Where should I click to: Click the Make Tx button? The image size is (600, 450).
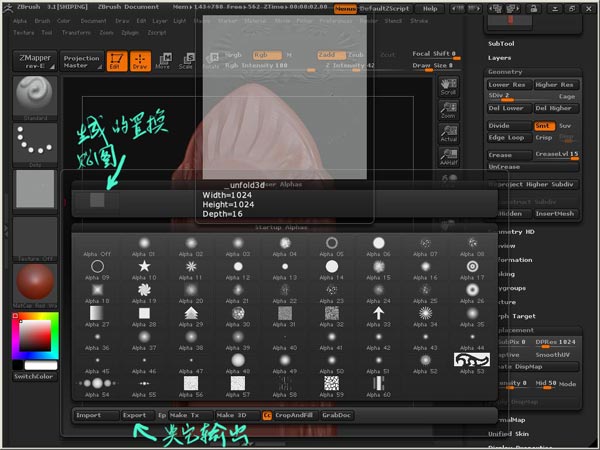pyautogui.click(x=191, y=415)
